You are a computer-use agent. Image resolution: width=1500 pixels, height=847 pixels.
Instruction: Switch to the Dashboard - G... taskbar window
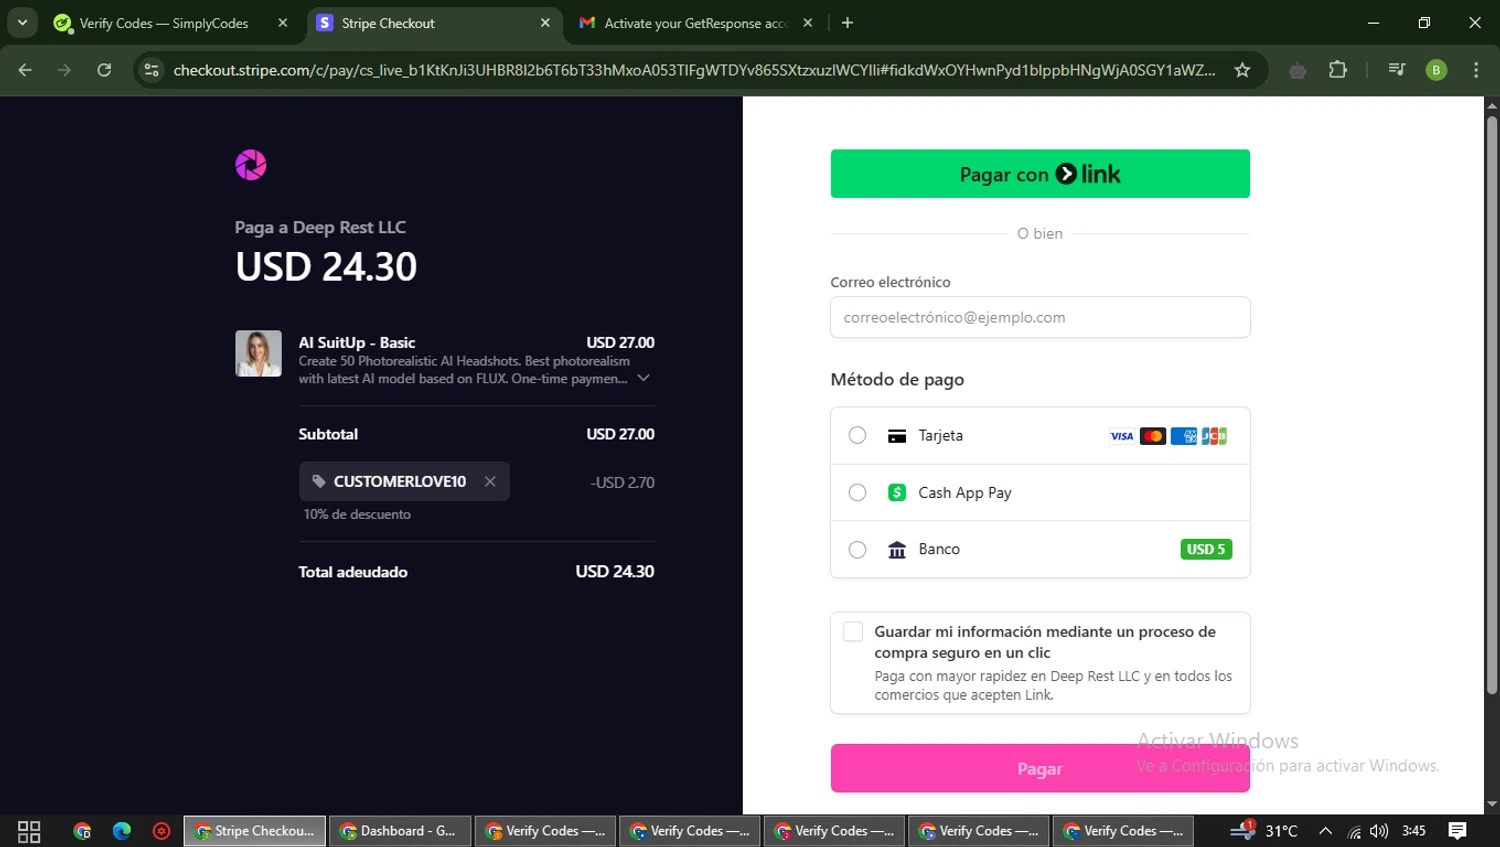point(399,831)
